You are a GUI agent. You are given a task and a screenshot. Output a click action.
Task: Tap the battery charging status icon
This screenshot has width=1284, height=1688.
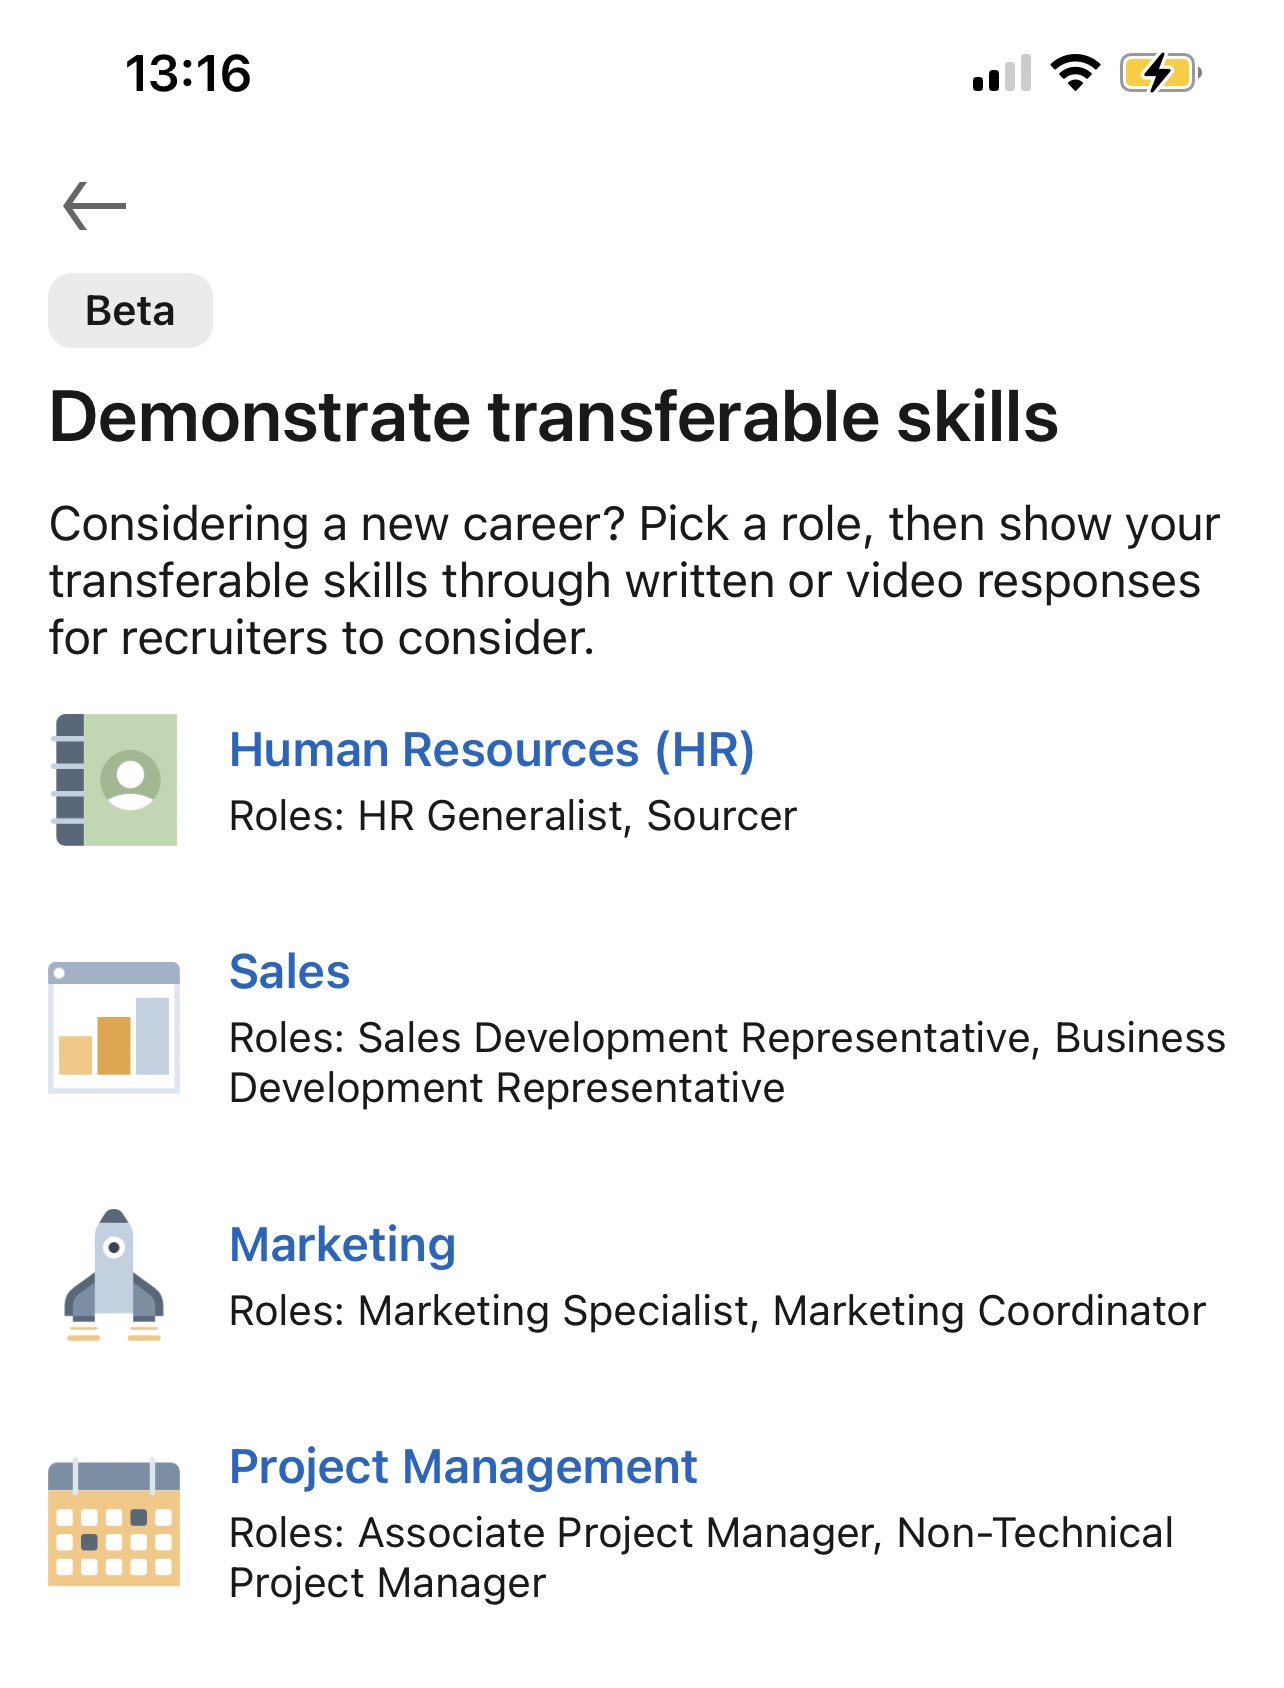(x=1160, y=73)
